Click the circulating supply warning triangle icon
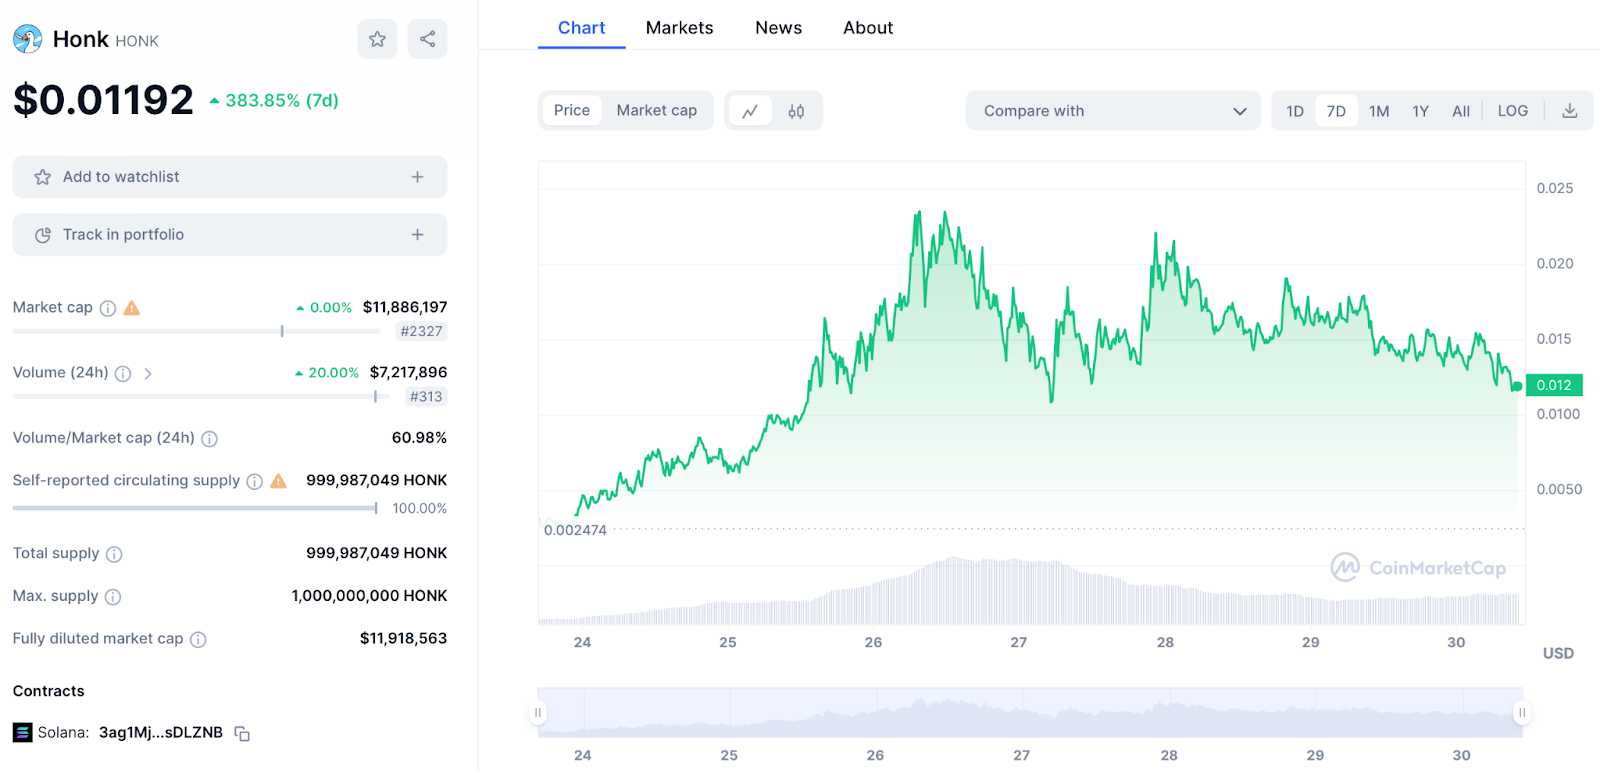 click(x=279, y=481)
